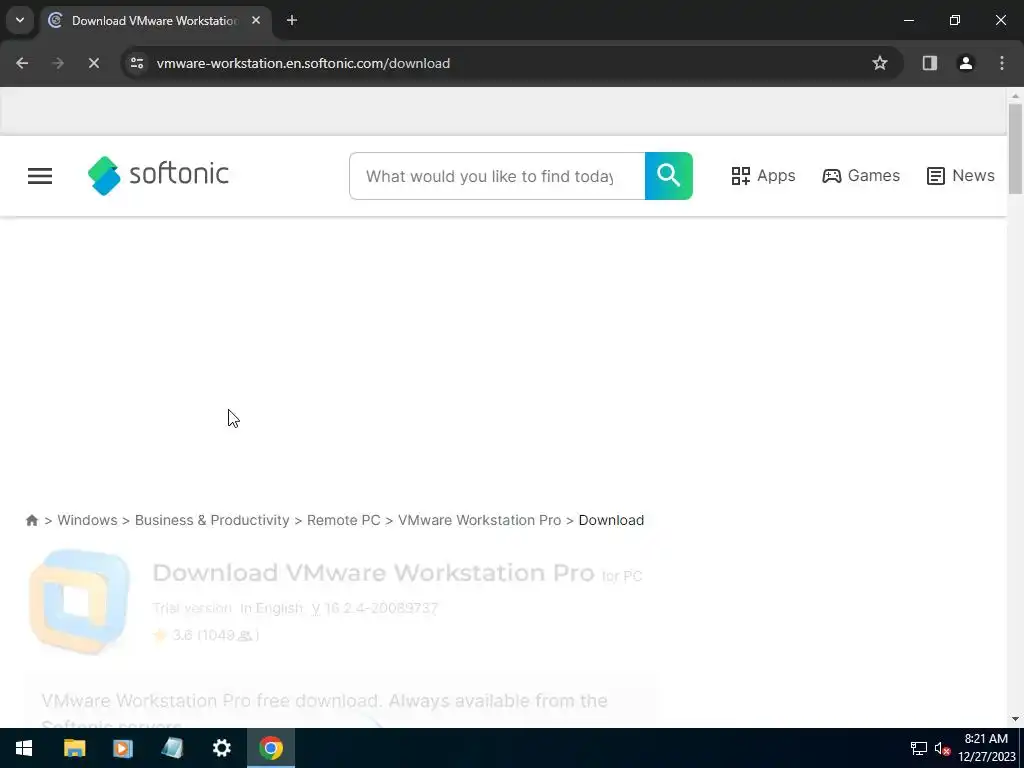
Task: Click the Download breadcrumb text
Action: 611,520
